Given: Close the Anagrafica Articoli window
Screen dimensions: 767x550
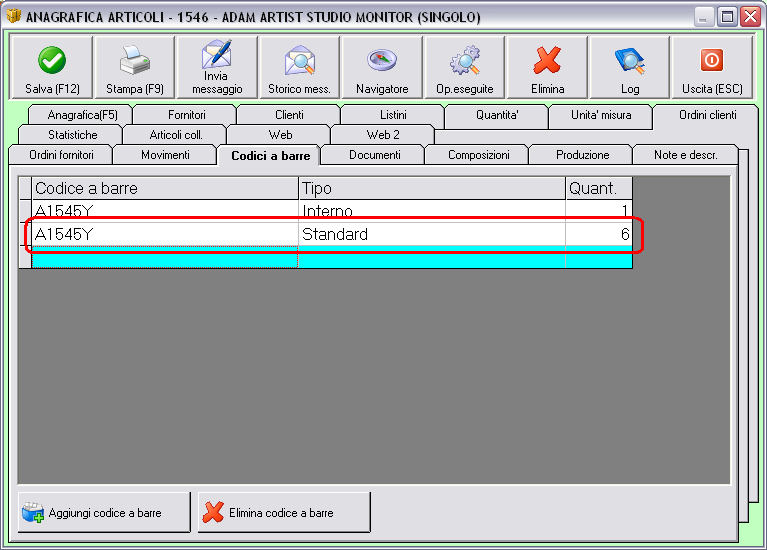Looking at the screenshot, I should point(750,17).
